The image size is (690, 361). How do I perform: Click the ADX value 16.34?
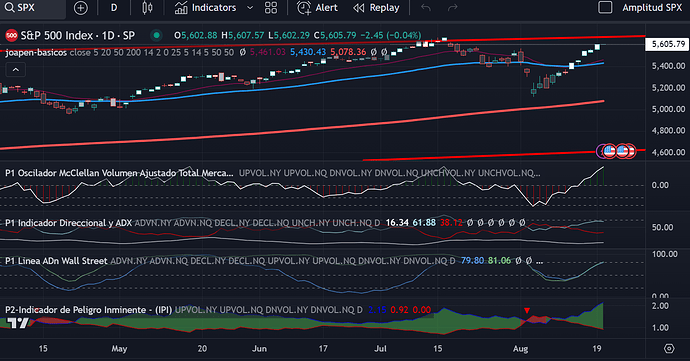coord(397,223)
